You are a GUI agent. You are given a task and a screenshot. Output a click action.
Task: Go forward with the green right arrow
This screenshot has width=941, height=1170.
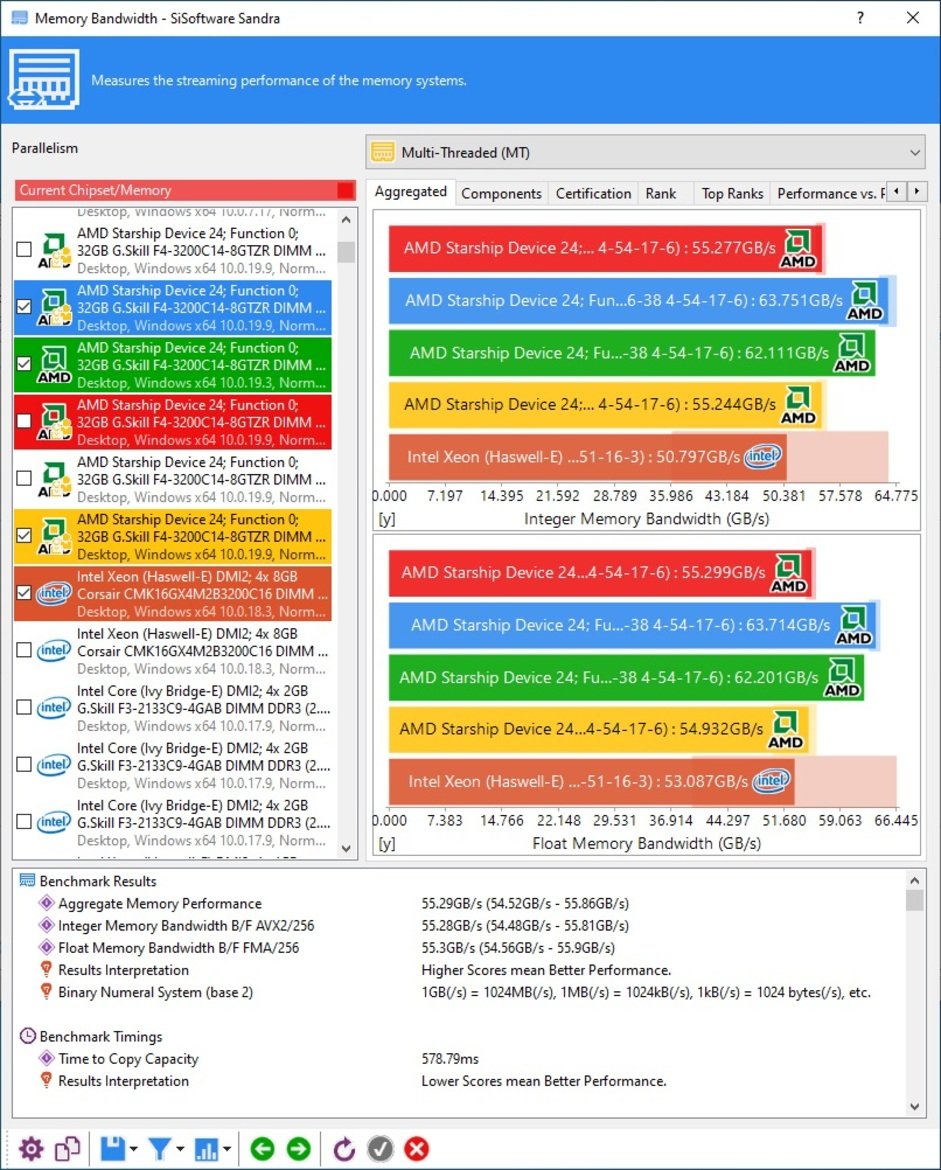click(x=298, y=1148)
